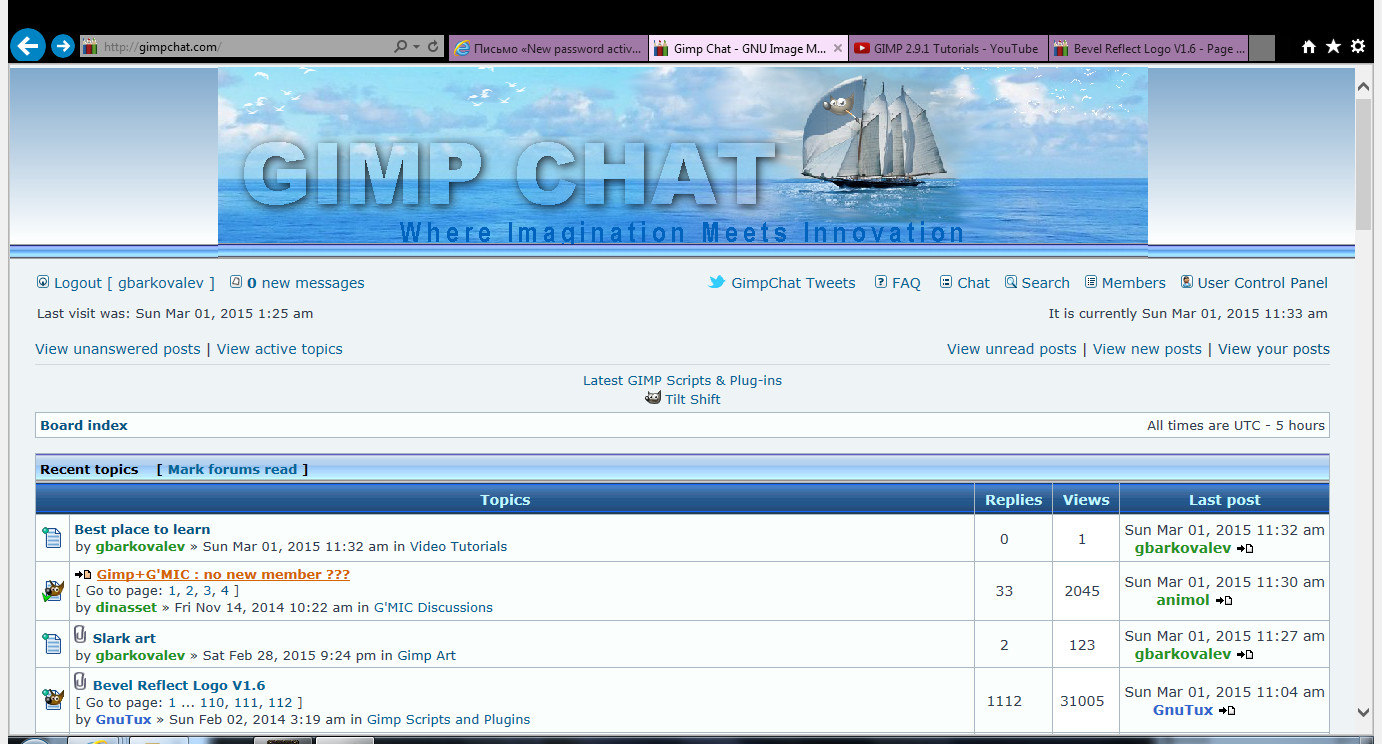This screenshot has width=1382, height=744.
Task: Click first-unread-post icon before Gimp+G'MIC title
Action: (x=83, y=575)
